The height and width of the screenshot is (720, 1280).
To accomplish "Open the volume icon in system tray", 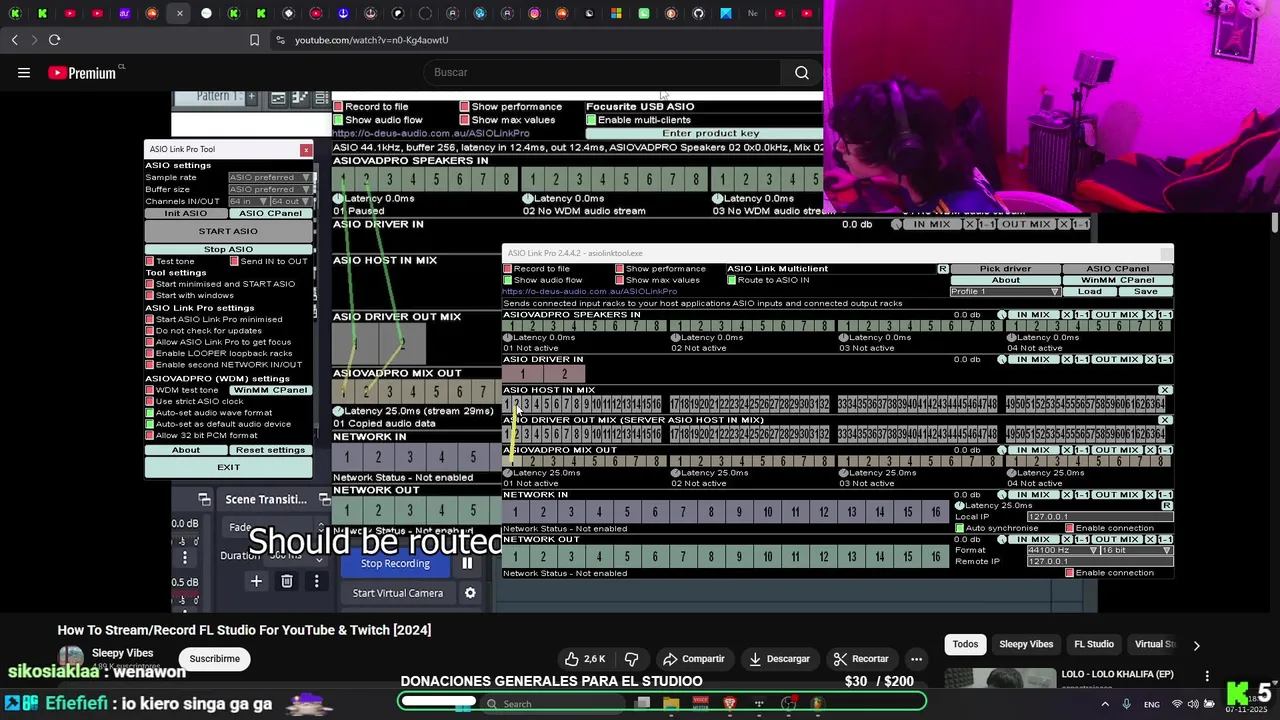I will (1192, 704).
